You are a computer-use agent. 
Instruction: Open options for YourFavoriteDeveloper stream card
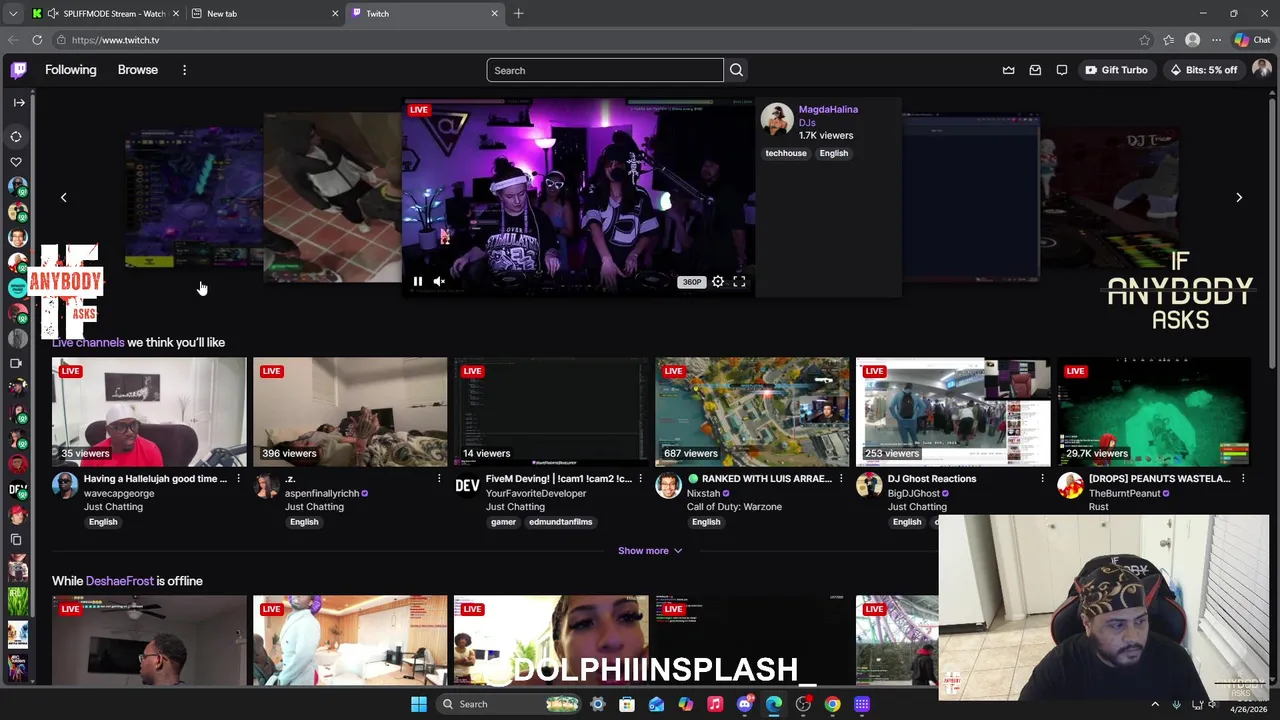640,479
